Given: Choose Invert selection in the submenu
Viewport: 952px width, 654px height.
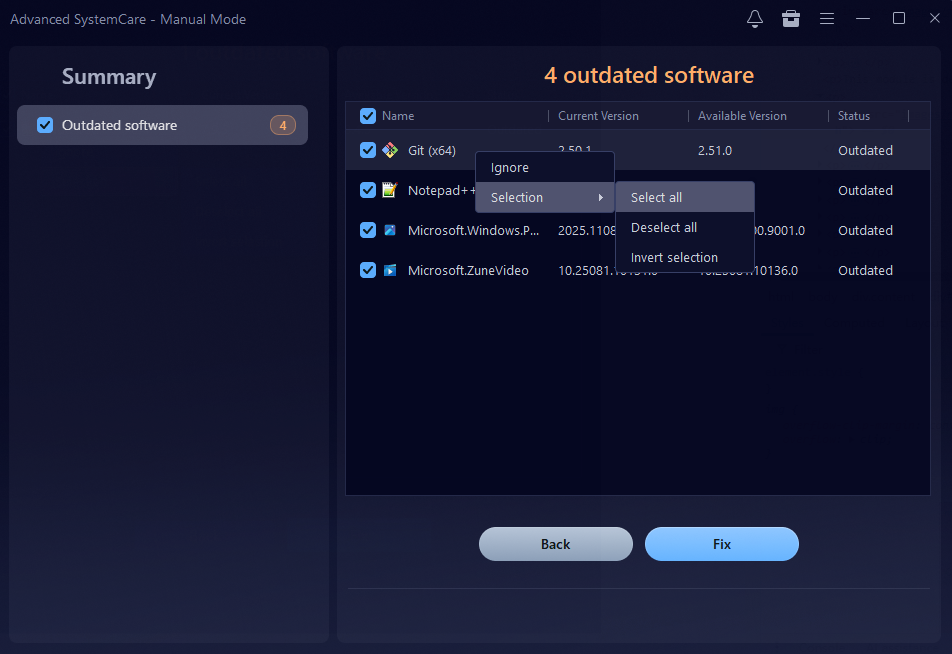Looking at the screenshot, I should click(x=674, y=258).
